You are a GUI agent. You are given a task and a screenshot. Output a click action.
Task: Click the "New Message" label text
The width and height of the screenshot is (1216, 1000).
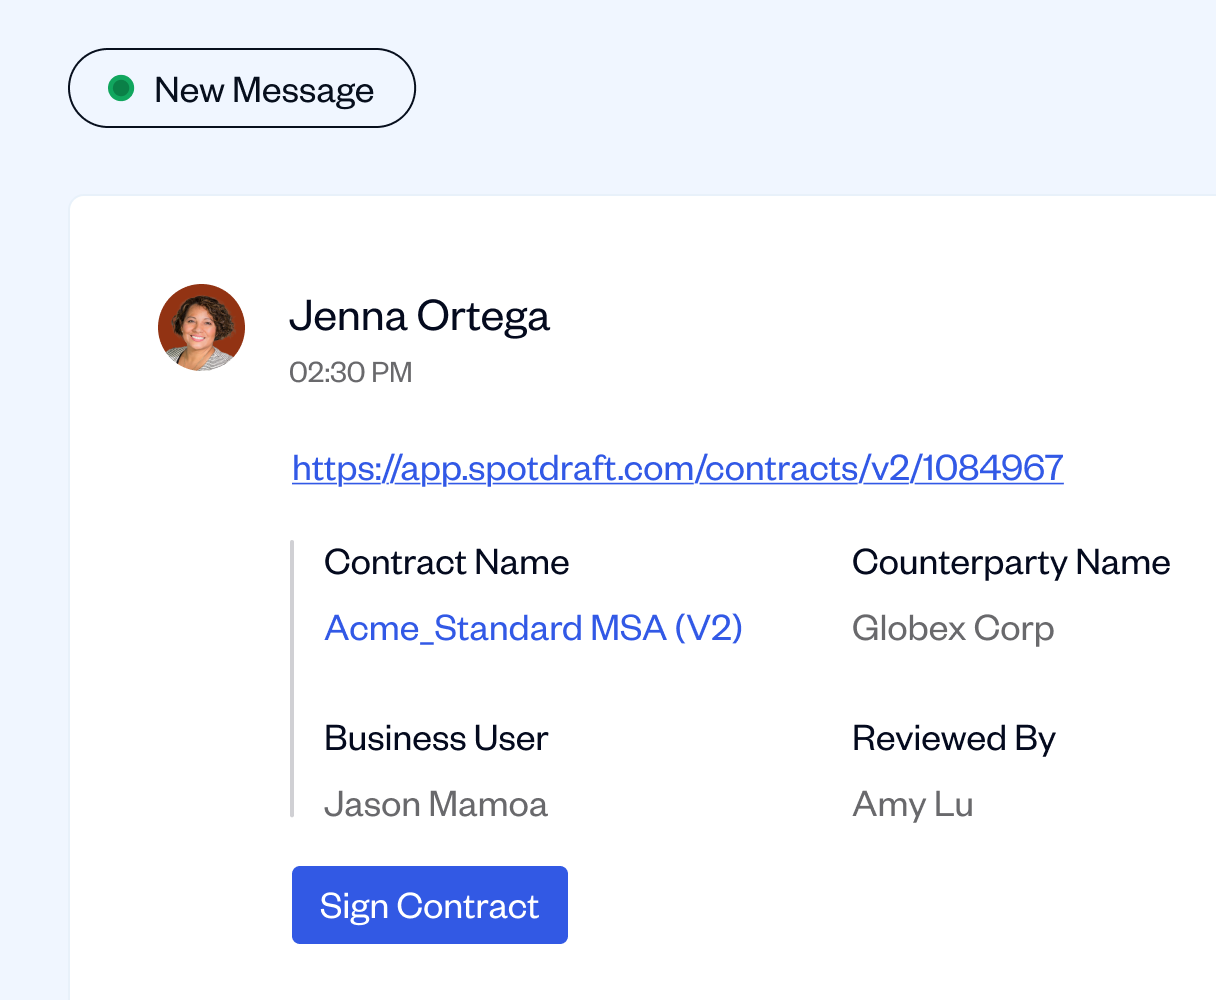click(264, 90)
